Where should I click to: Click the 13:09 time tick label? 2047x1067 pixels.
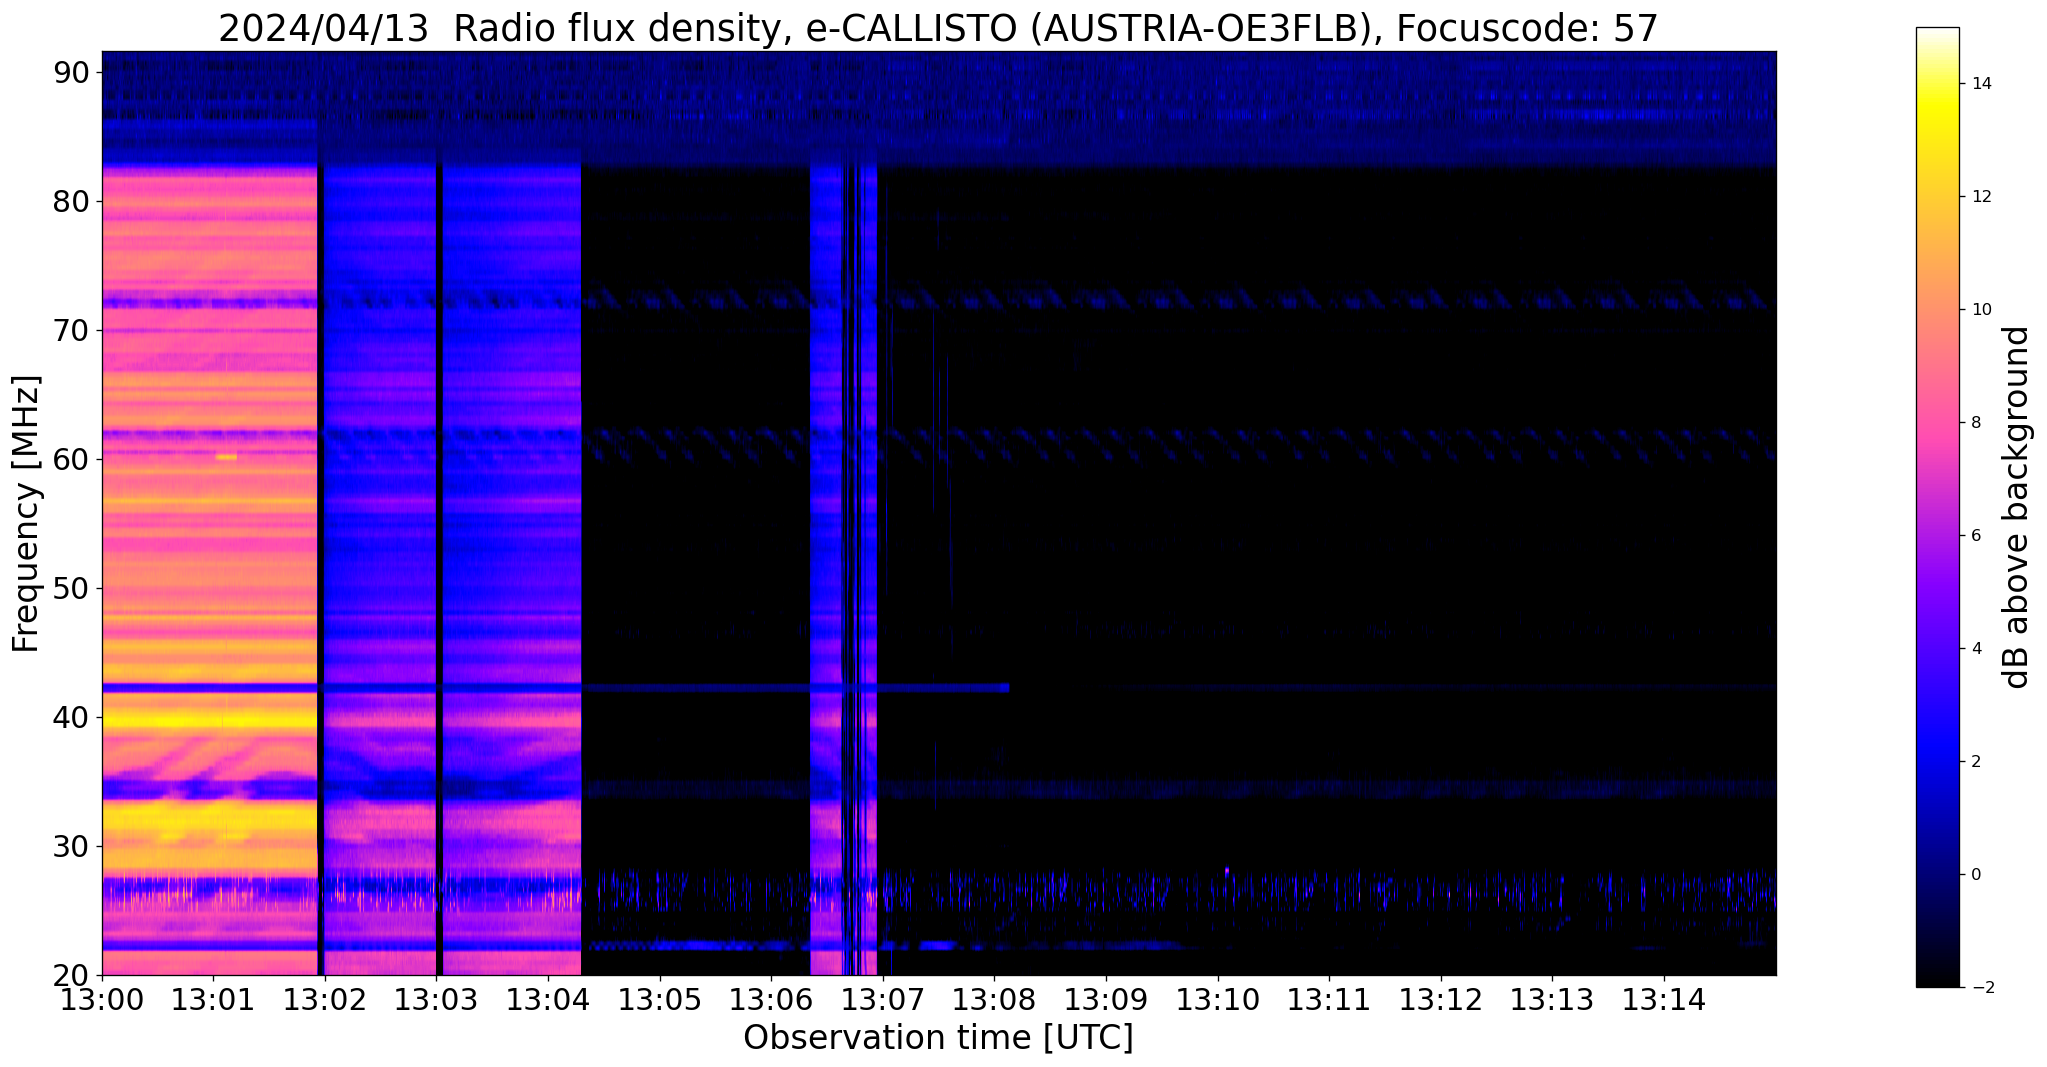click(x=1106, y=1000)
